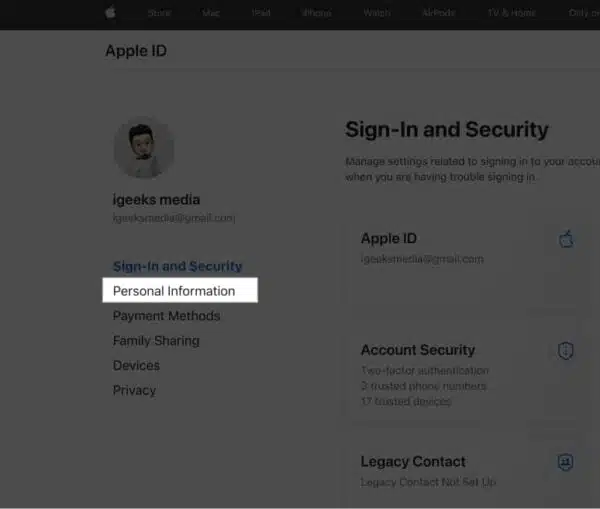Screen dimensions: 600x509
Task: Open the Privacy sidebar section
Action: 134,391
